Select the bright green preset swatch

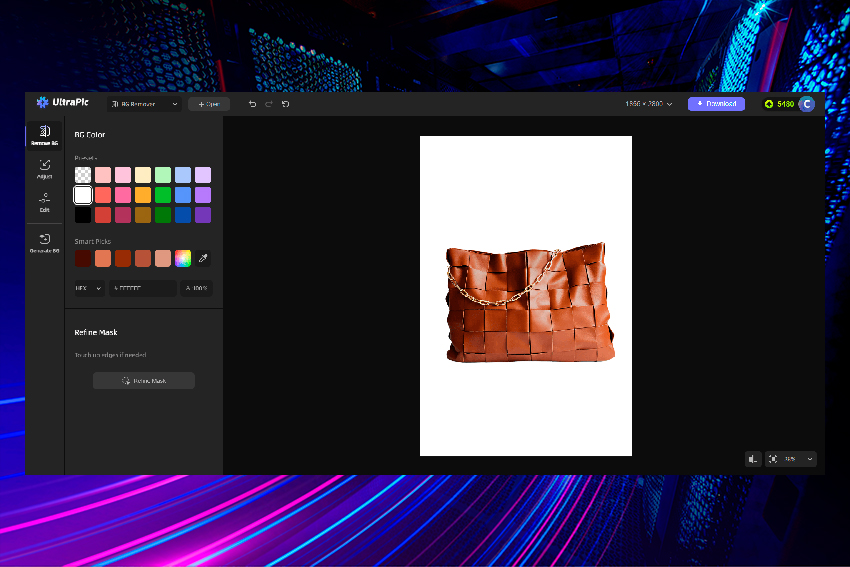pos(163,195)
